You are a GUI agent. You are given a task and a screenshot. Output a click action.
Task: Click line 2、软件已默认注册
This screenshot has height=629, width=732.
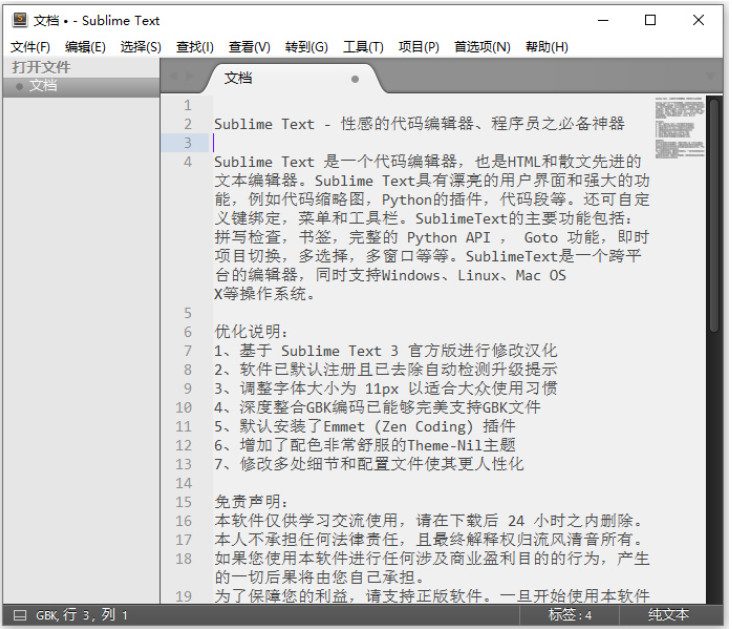click(x=386, y=370)
